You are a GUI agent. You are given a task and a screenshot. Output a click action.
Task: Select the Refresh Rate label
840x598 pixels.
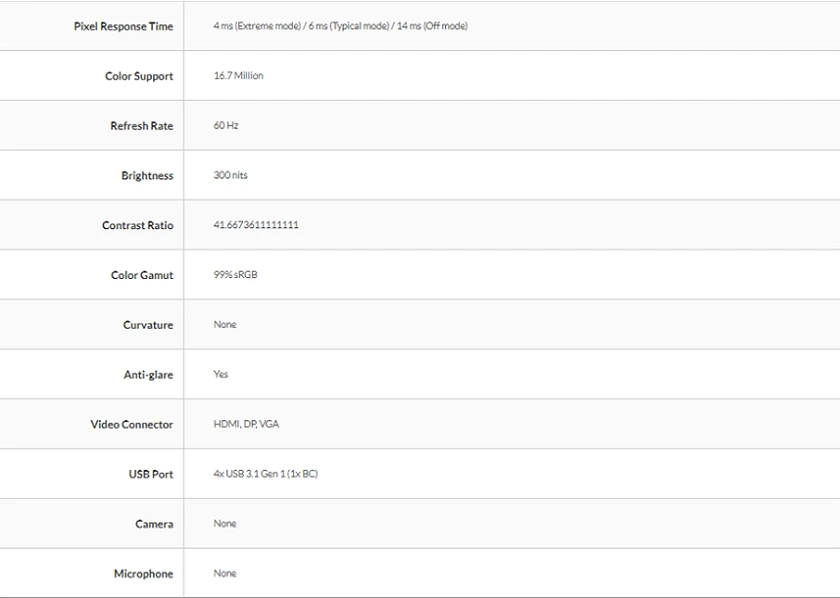click(142, 126)
